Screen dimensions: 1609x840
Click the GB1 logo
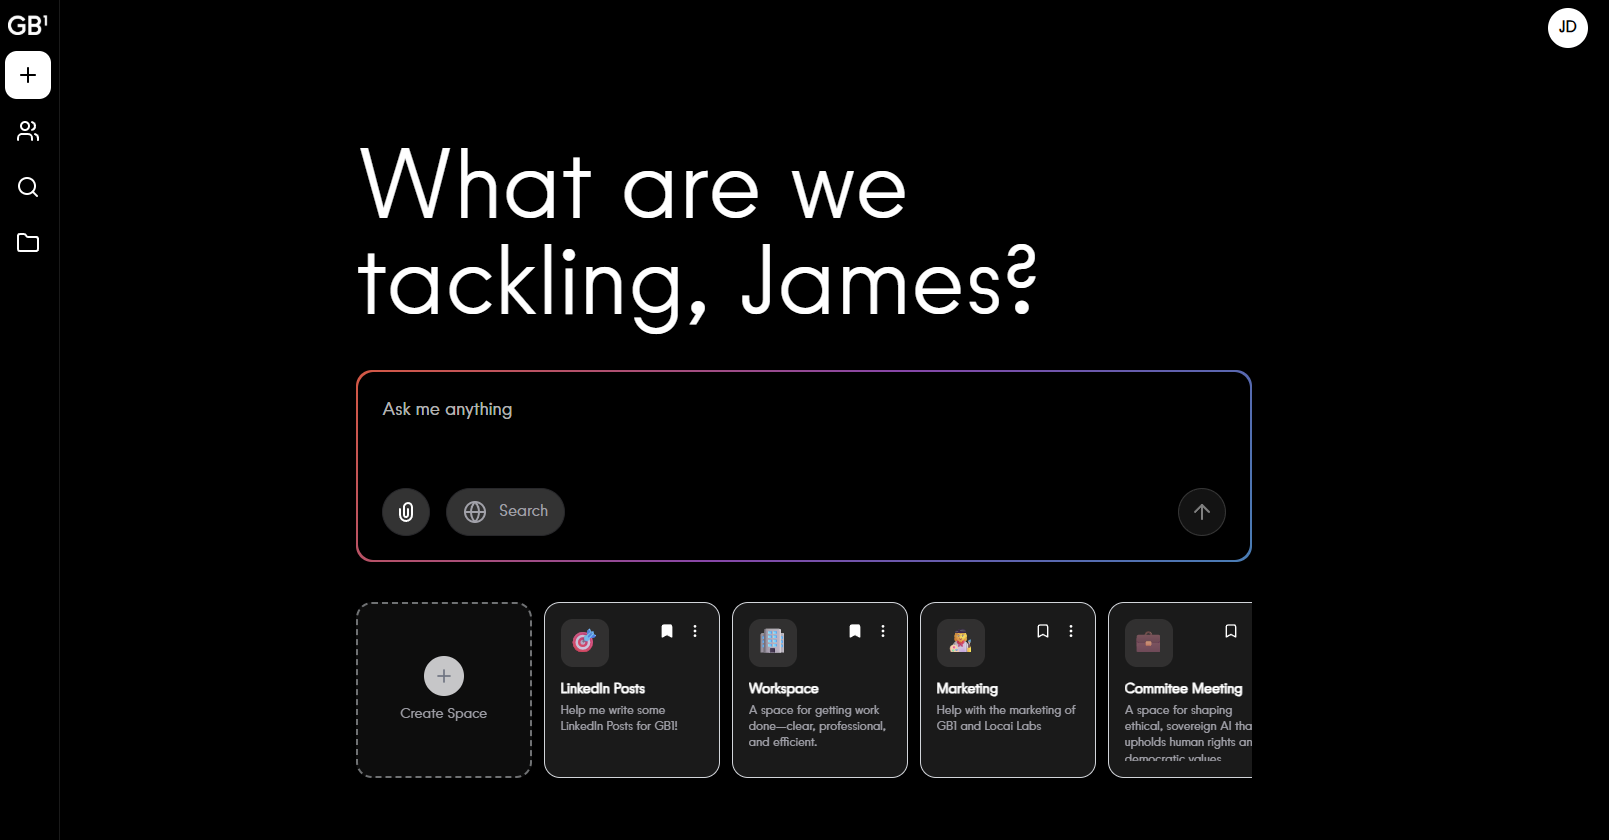pos(27,25)
